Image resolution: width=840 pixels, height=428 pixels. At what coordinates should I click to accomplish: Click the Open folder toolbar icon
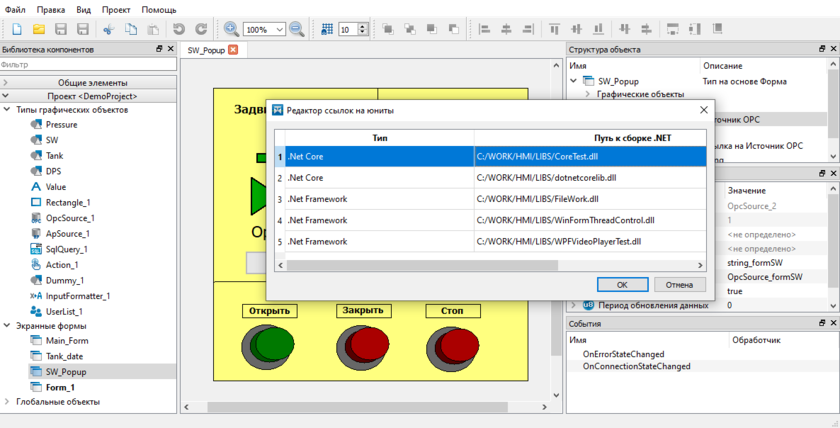pyautogui.click(x=39, y=30)
